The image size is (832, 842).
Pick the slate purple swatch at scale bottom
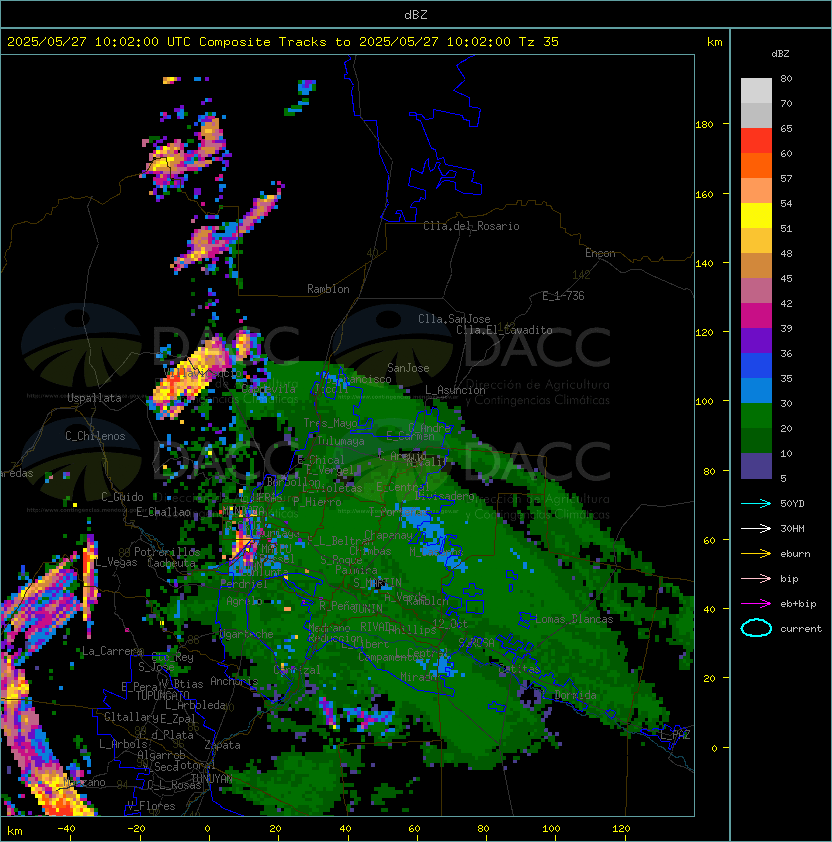tap(756, 466)
